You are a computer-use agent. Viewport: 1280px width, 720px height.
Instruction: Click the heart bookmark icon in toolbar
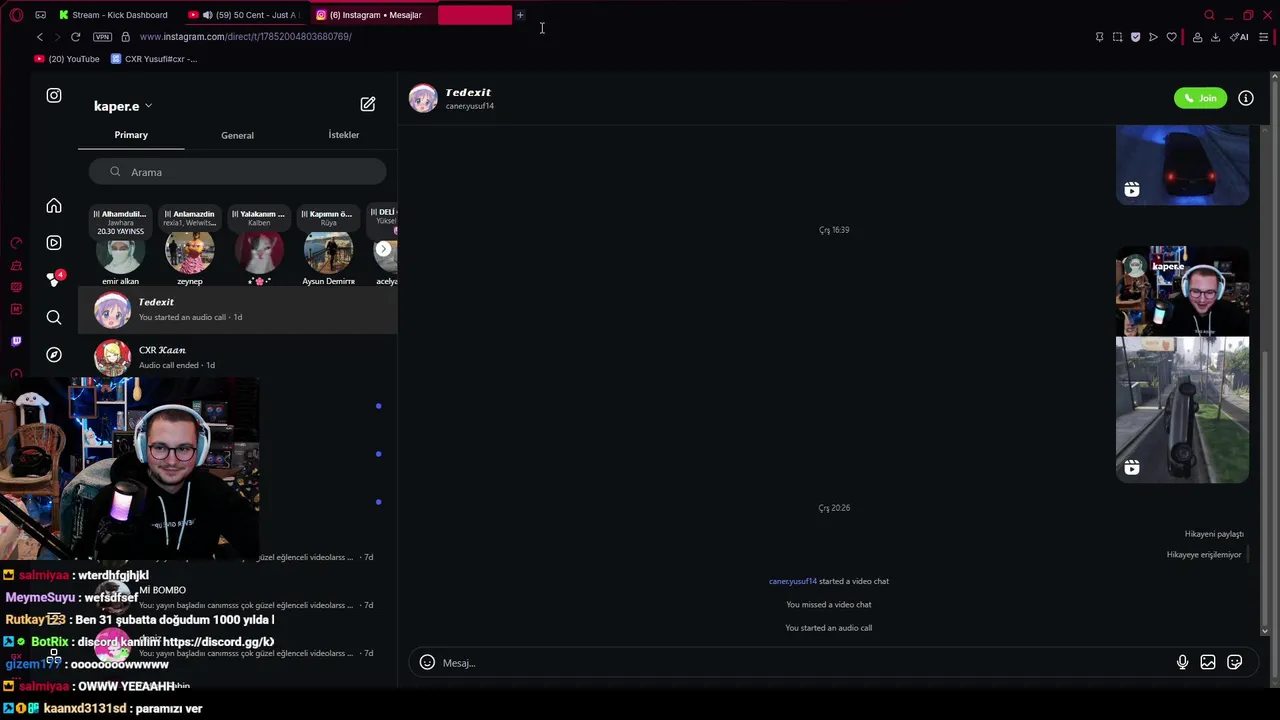click(1171, 37)
